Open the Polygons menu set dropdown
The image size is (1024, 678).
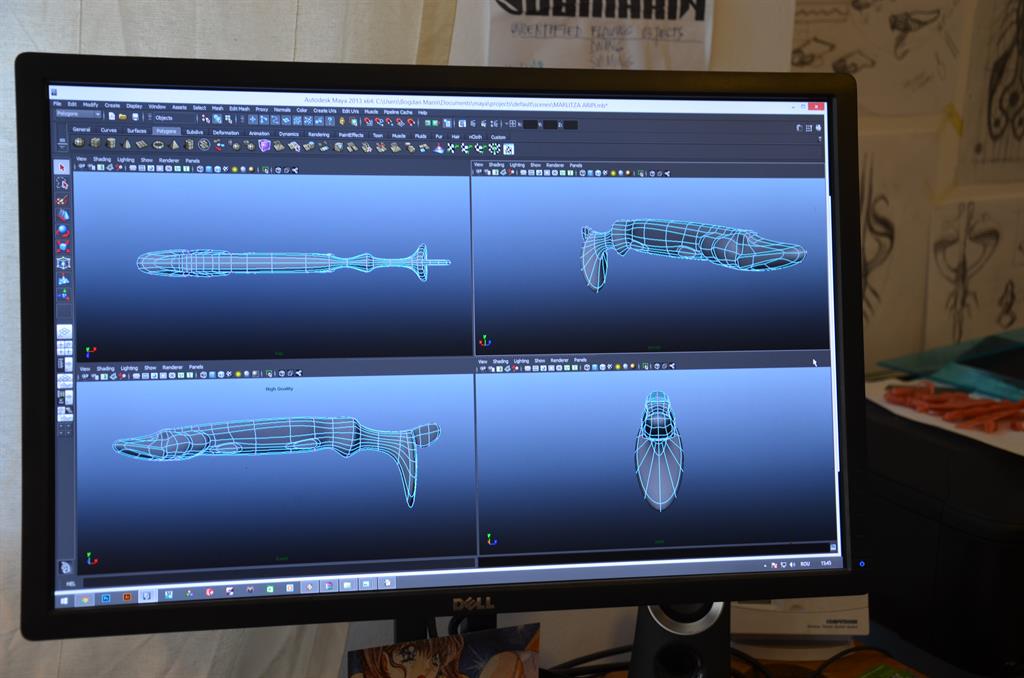coord(78,114)
